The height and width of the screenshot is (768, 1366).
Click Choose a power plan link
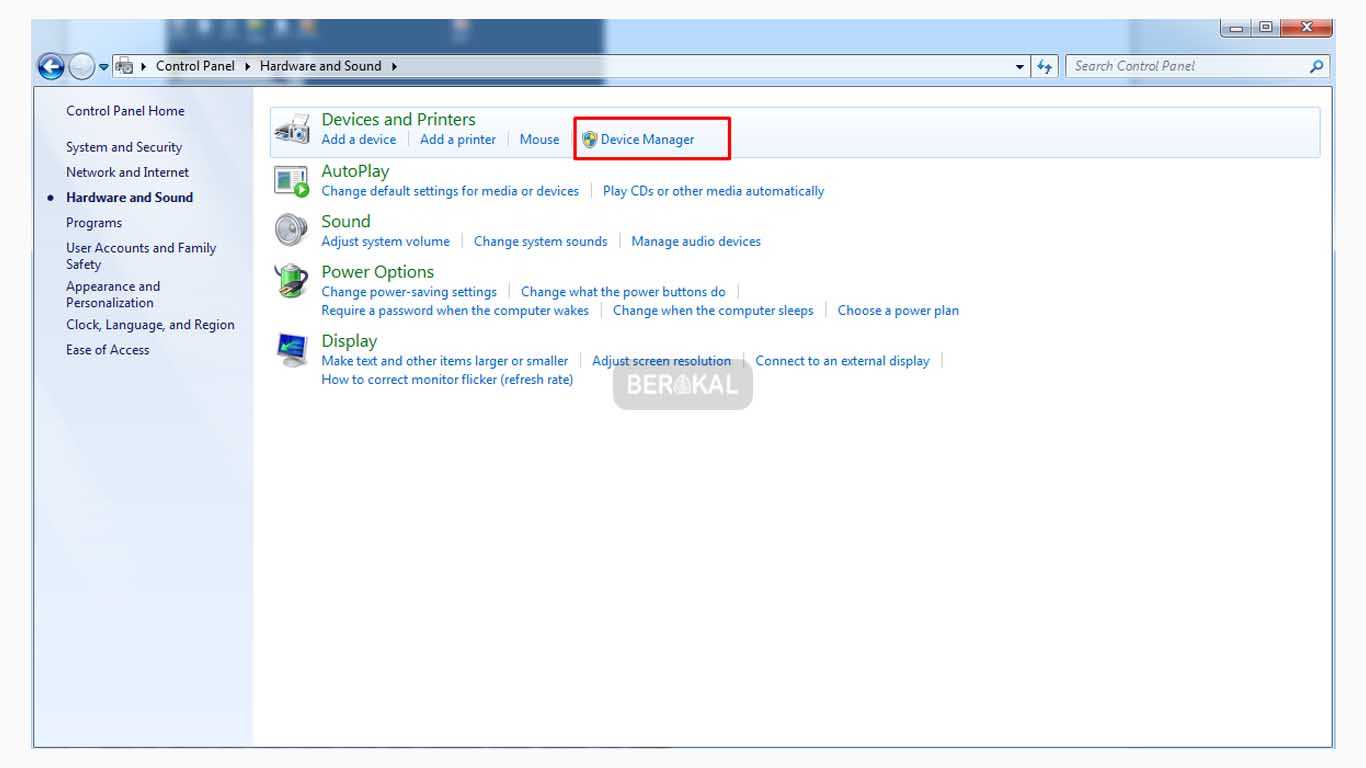pos(898,311)
